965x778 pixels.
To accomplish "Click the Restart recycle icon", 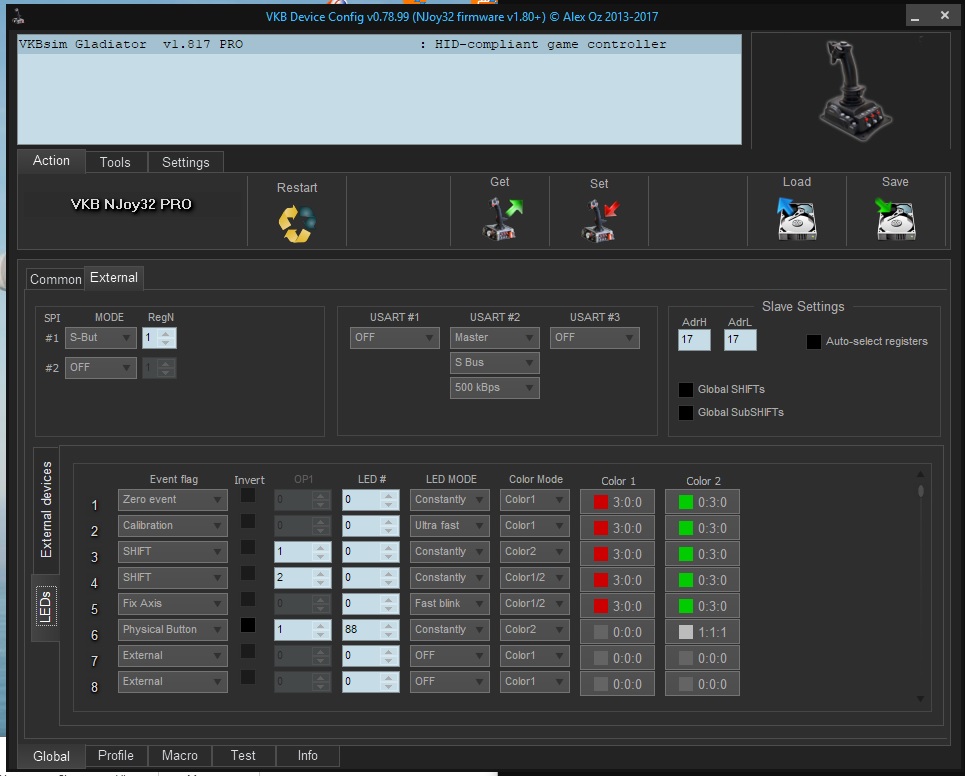I will click(297, 223).
